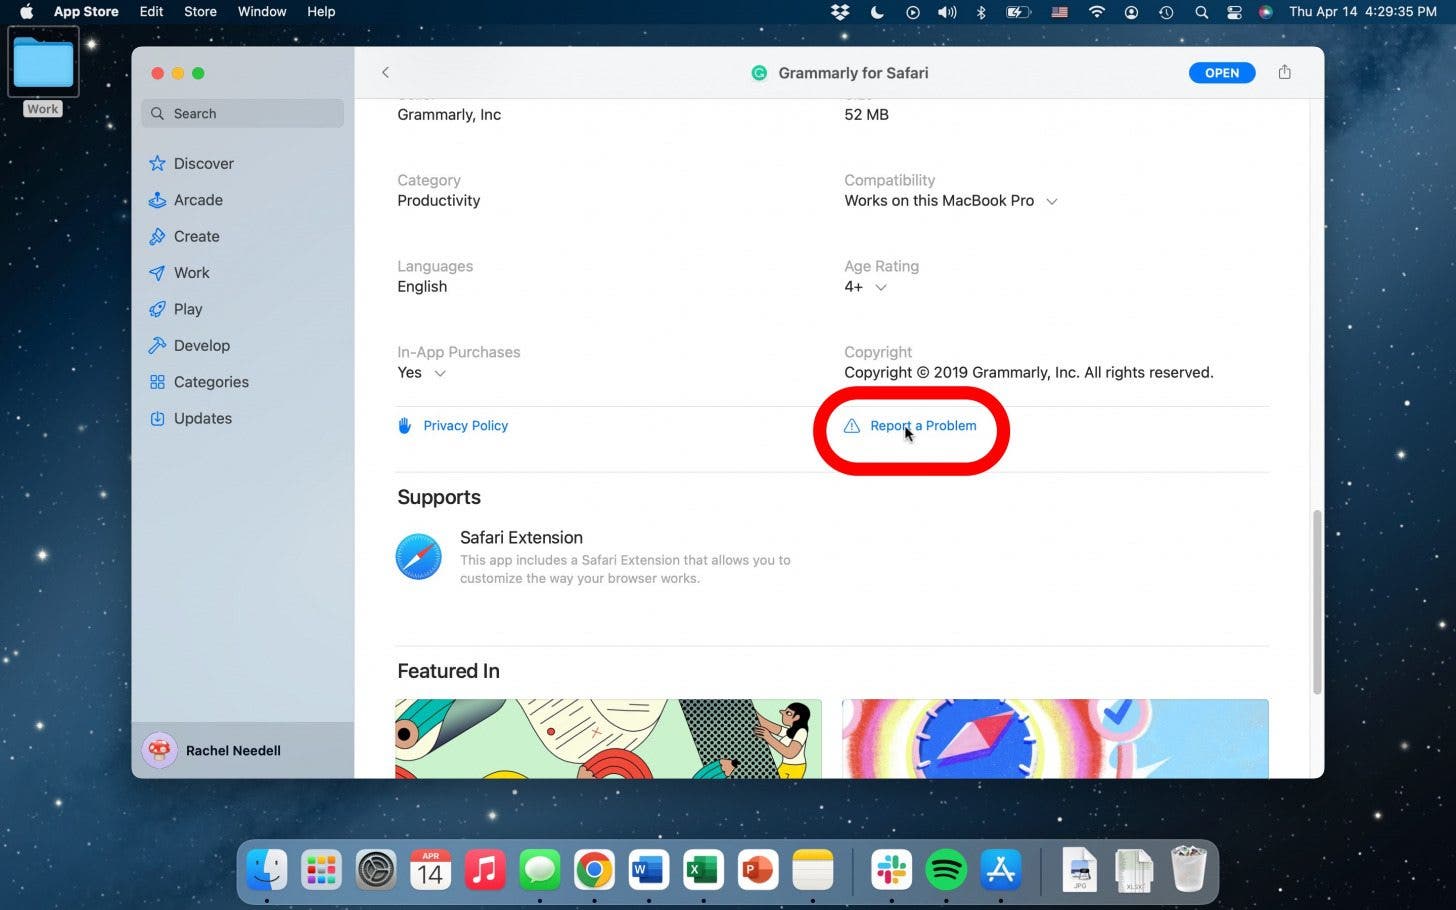Image resolution: width=1456 pixels, height=910 pixels.
Task: Open the Window menu
Action: [262, 12]
